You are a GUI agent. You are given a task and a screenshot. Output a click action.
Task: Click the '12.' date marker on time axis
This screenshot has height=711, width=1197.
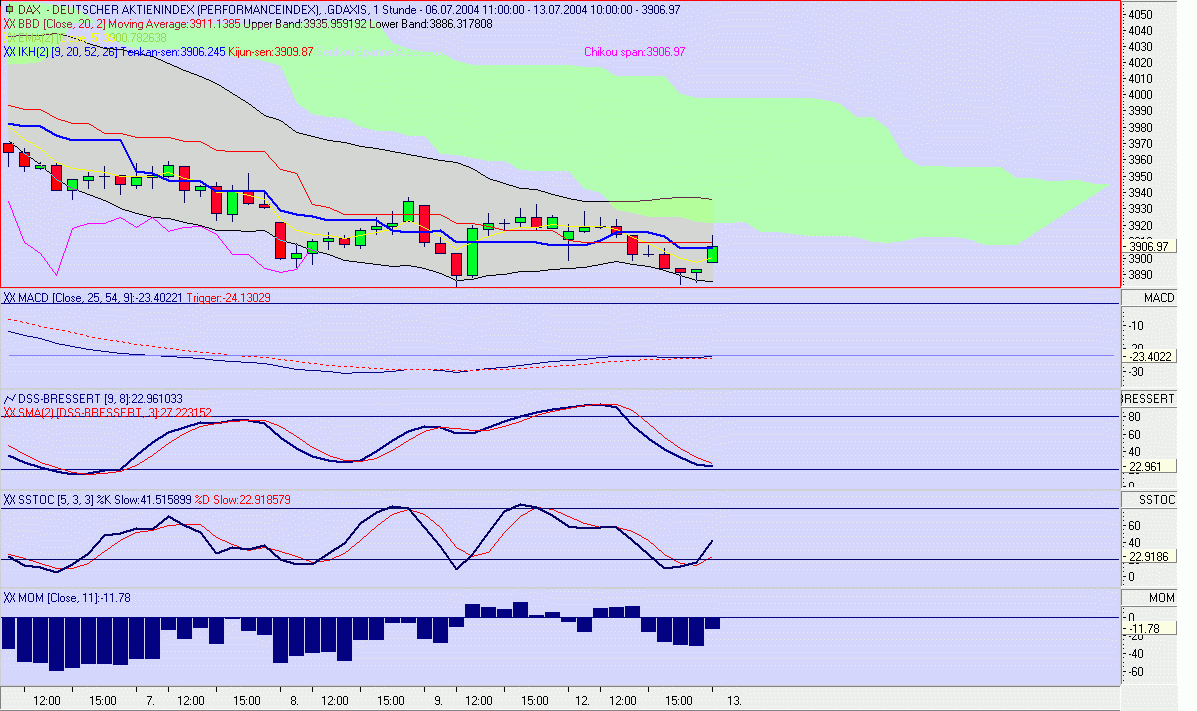(x=582, y=700)
